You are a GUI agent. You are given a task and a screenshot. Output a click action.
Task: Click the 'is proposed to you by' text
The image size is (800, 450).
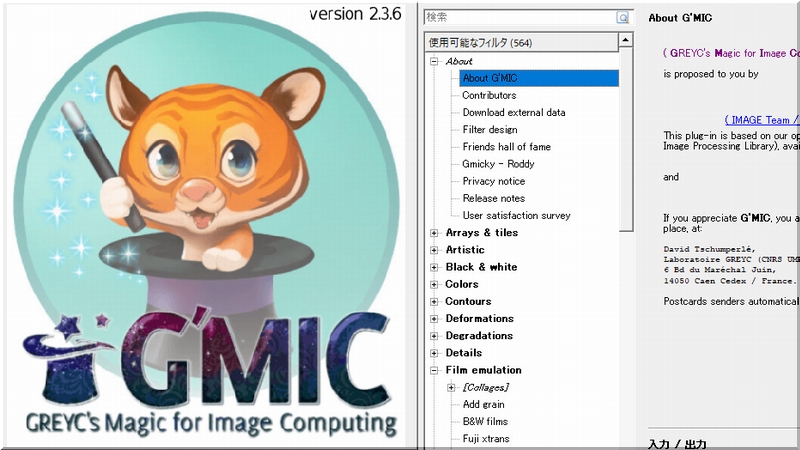(x=711, y=74)
